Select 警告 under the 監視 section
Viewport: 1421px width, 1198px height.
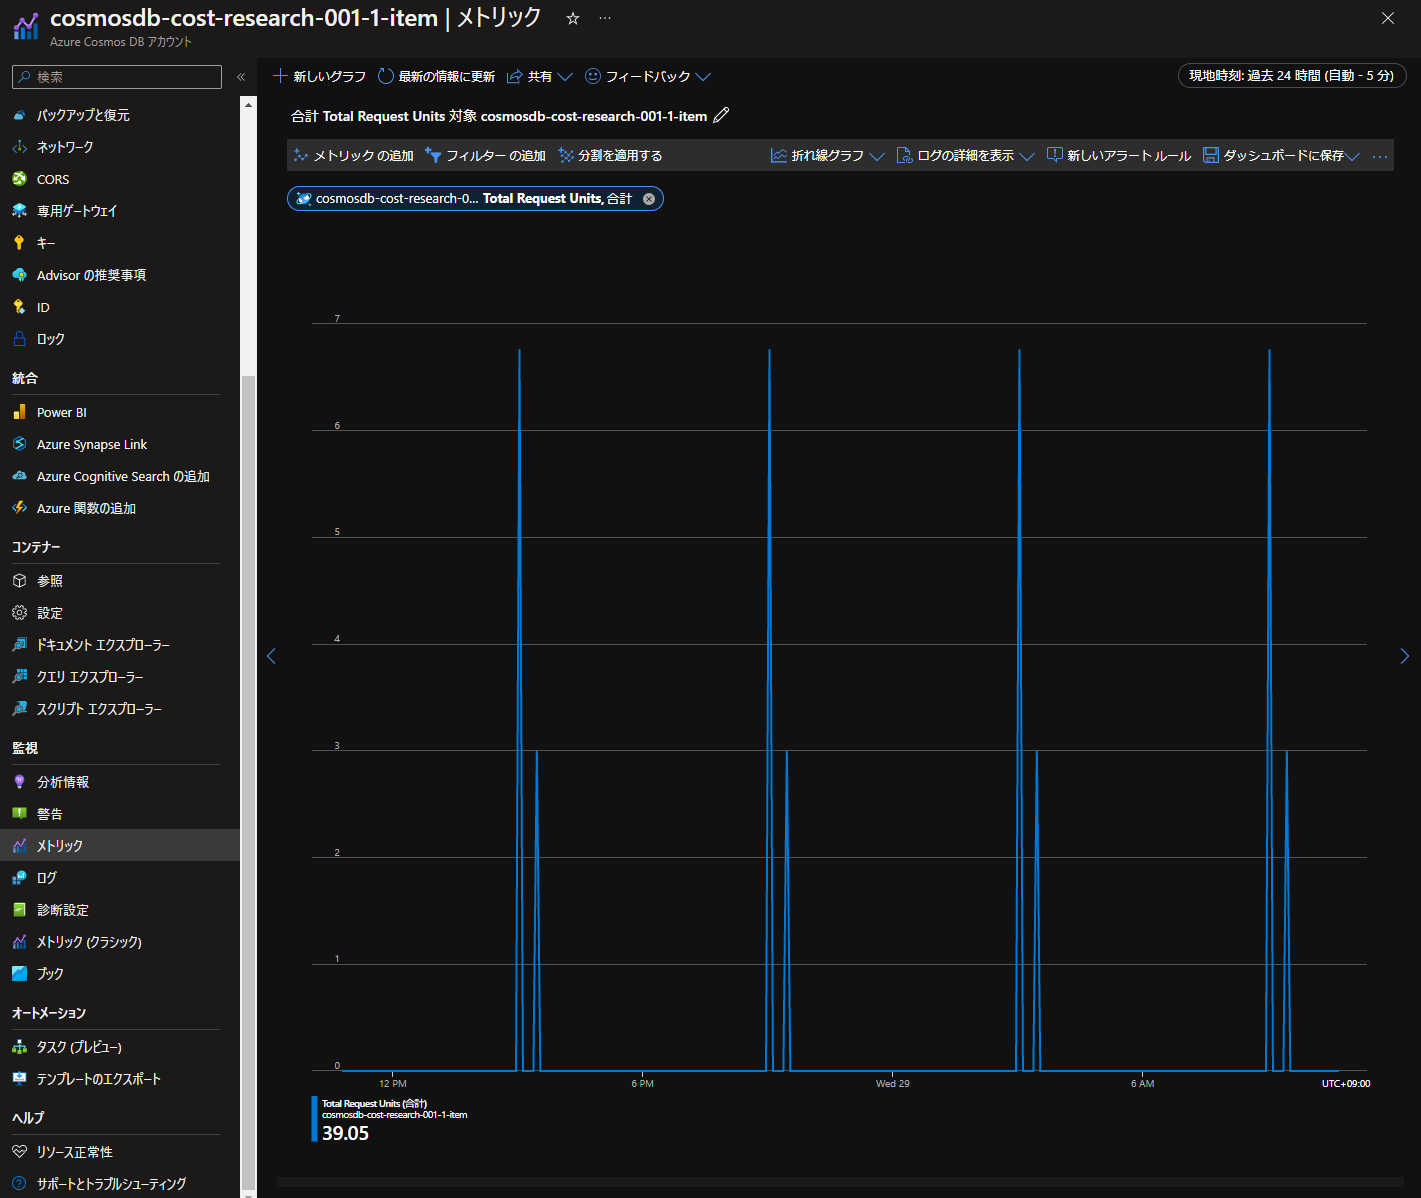coord(48,813)
